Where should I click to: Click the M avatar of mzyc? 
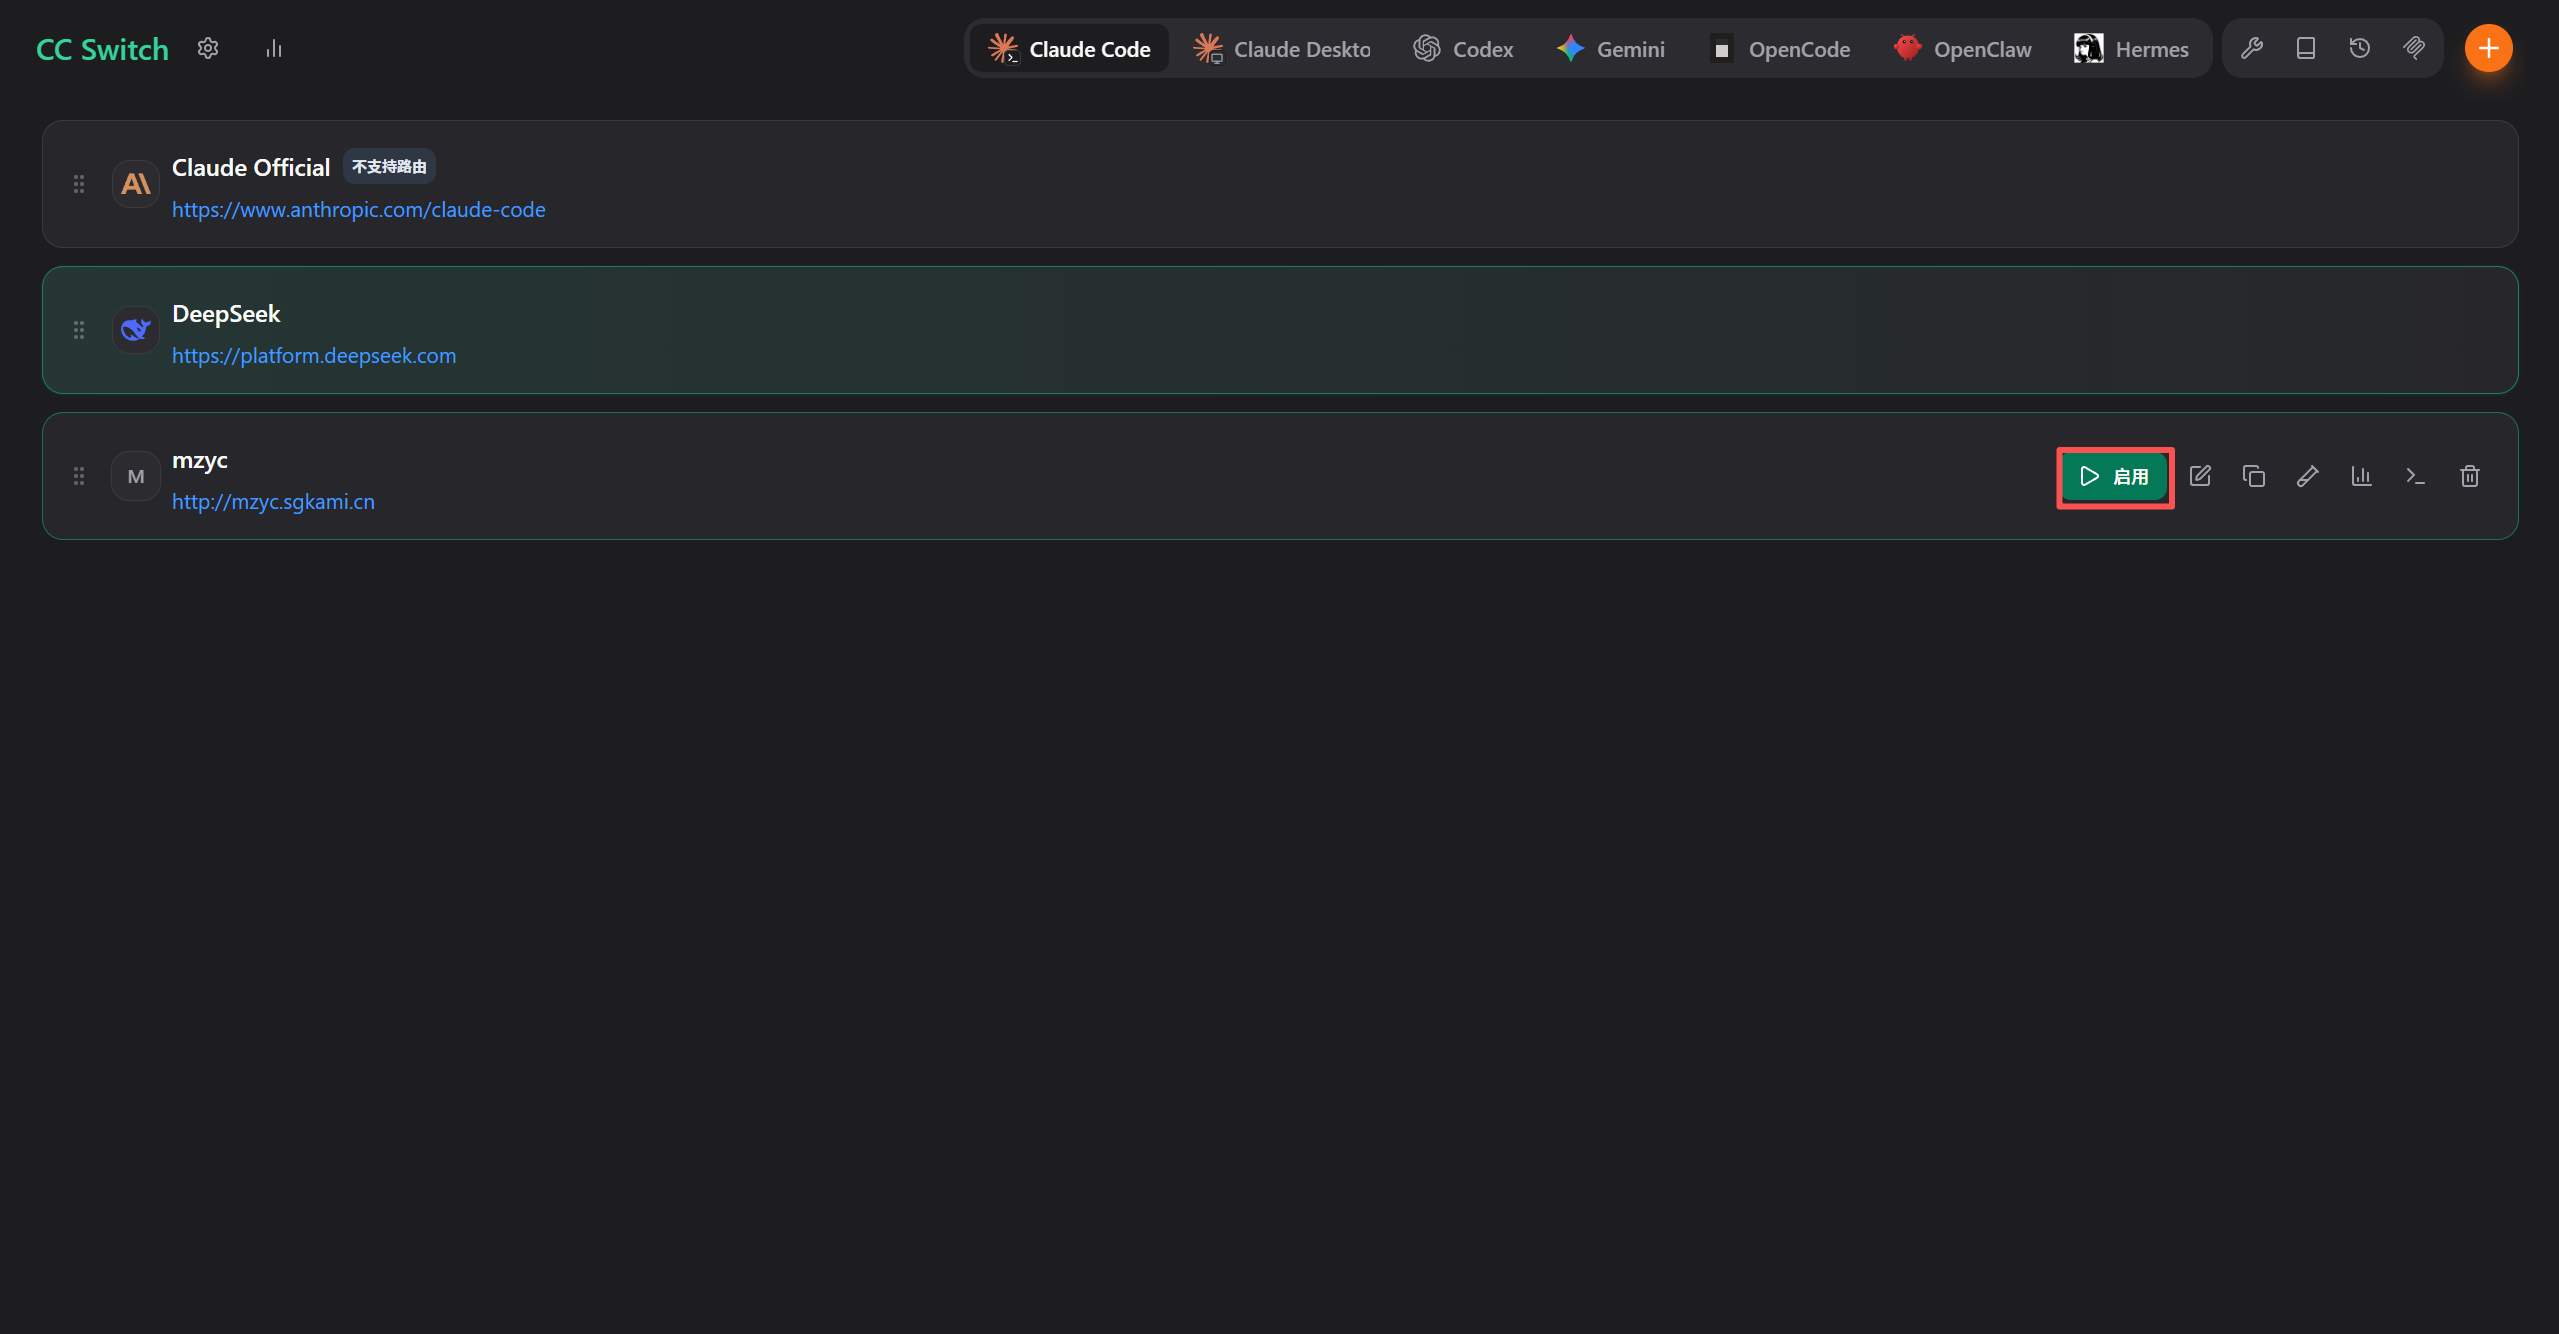pyautogui.click(x=136, y=476)
